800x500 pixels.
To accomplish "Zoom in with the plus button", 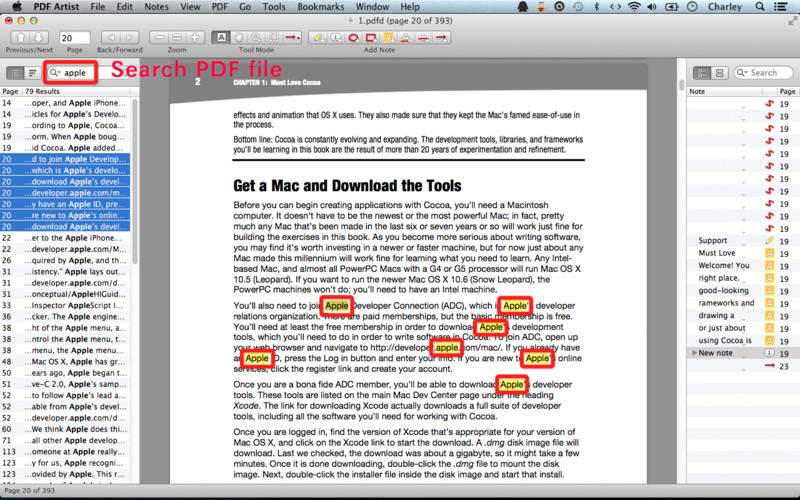I will [x=195, y=38].
